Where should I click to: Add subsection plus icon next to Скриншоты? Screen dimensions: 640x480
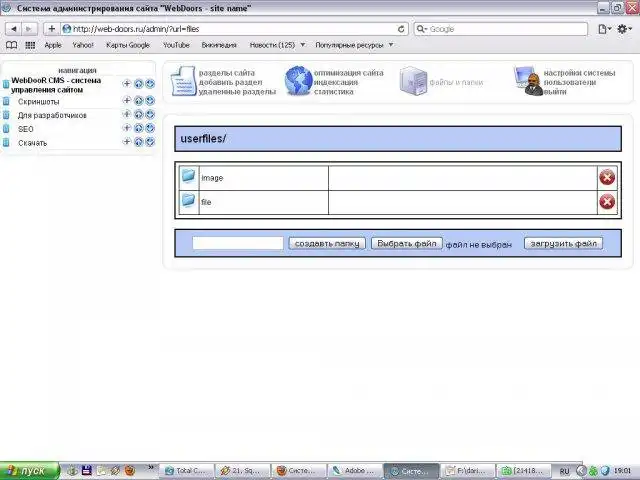(127, 100)
